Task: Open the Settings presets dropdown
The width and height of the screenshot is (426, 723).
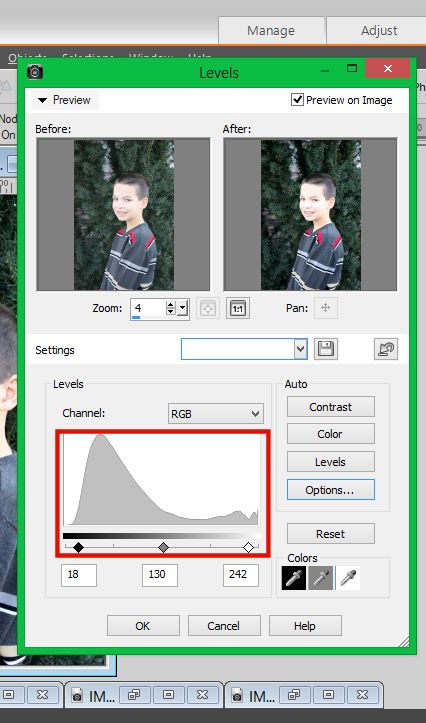Action: click(244, 349)
